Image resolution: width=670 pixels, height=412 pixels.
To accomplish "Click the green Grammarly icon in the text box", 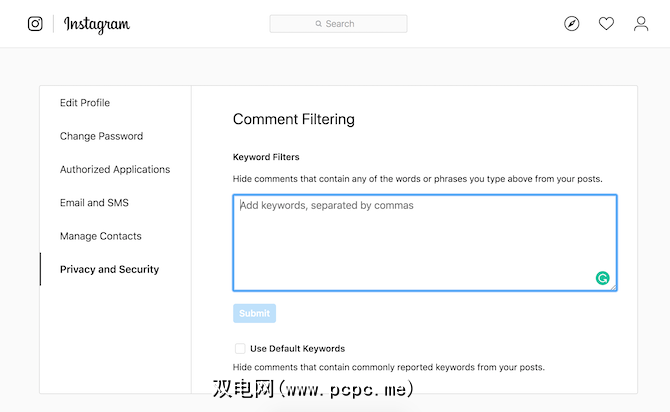I will click(603, 278).
